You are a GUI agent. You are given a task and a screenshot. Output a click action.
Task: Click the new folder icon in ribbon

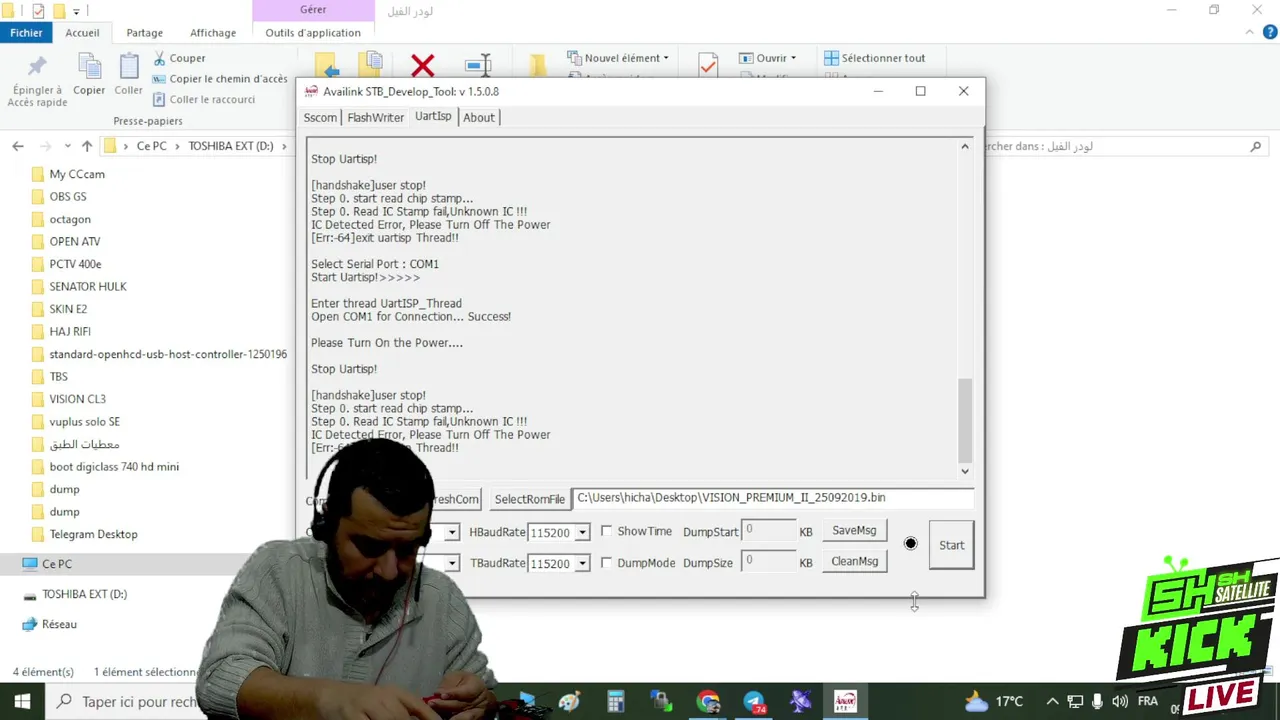coord(538,65)
